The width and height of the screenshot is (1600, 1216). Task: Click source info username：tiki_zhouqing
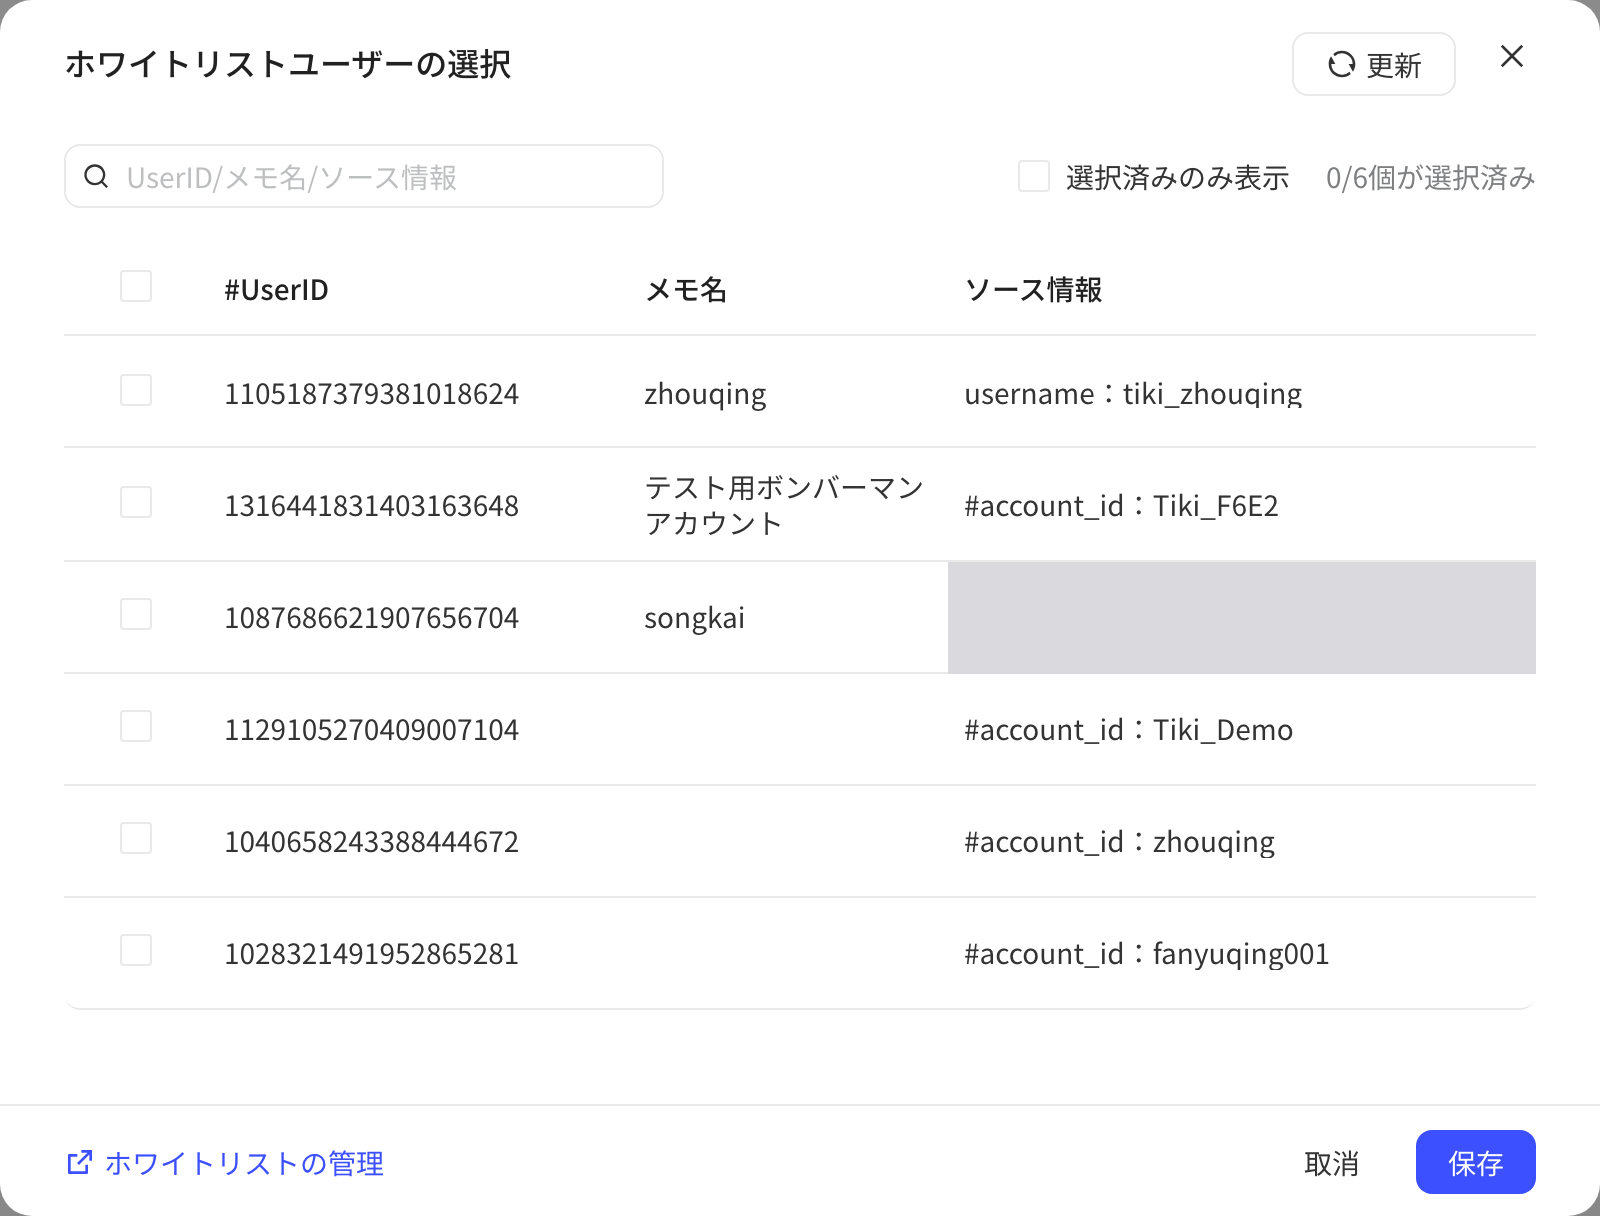1133,394
